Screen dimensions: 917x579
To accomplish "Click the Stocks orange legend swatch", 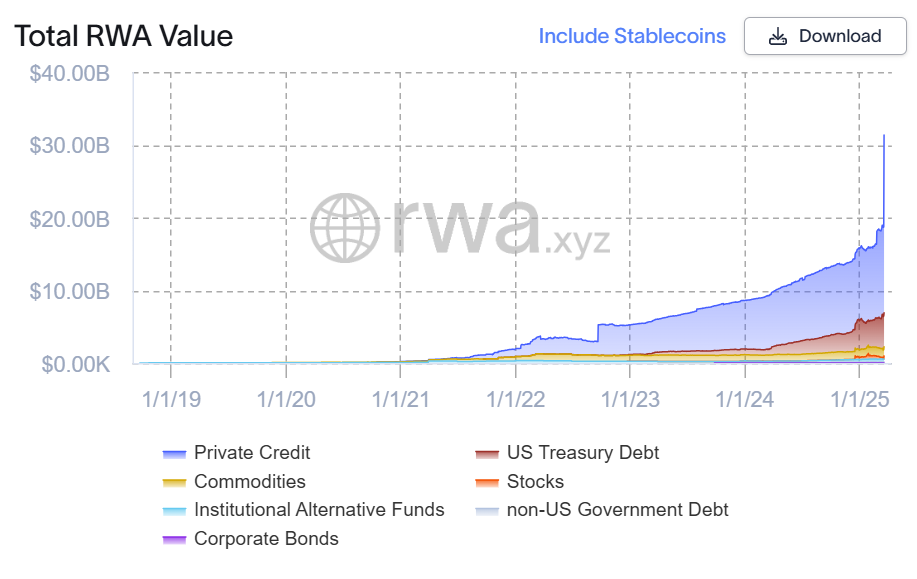I will (x=487, y=483).
